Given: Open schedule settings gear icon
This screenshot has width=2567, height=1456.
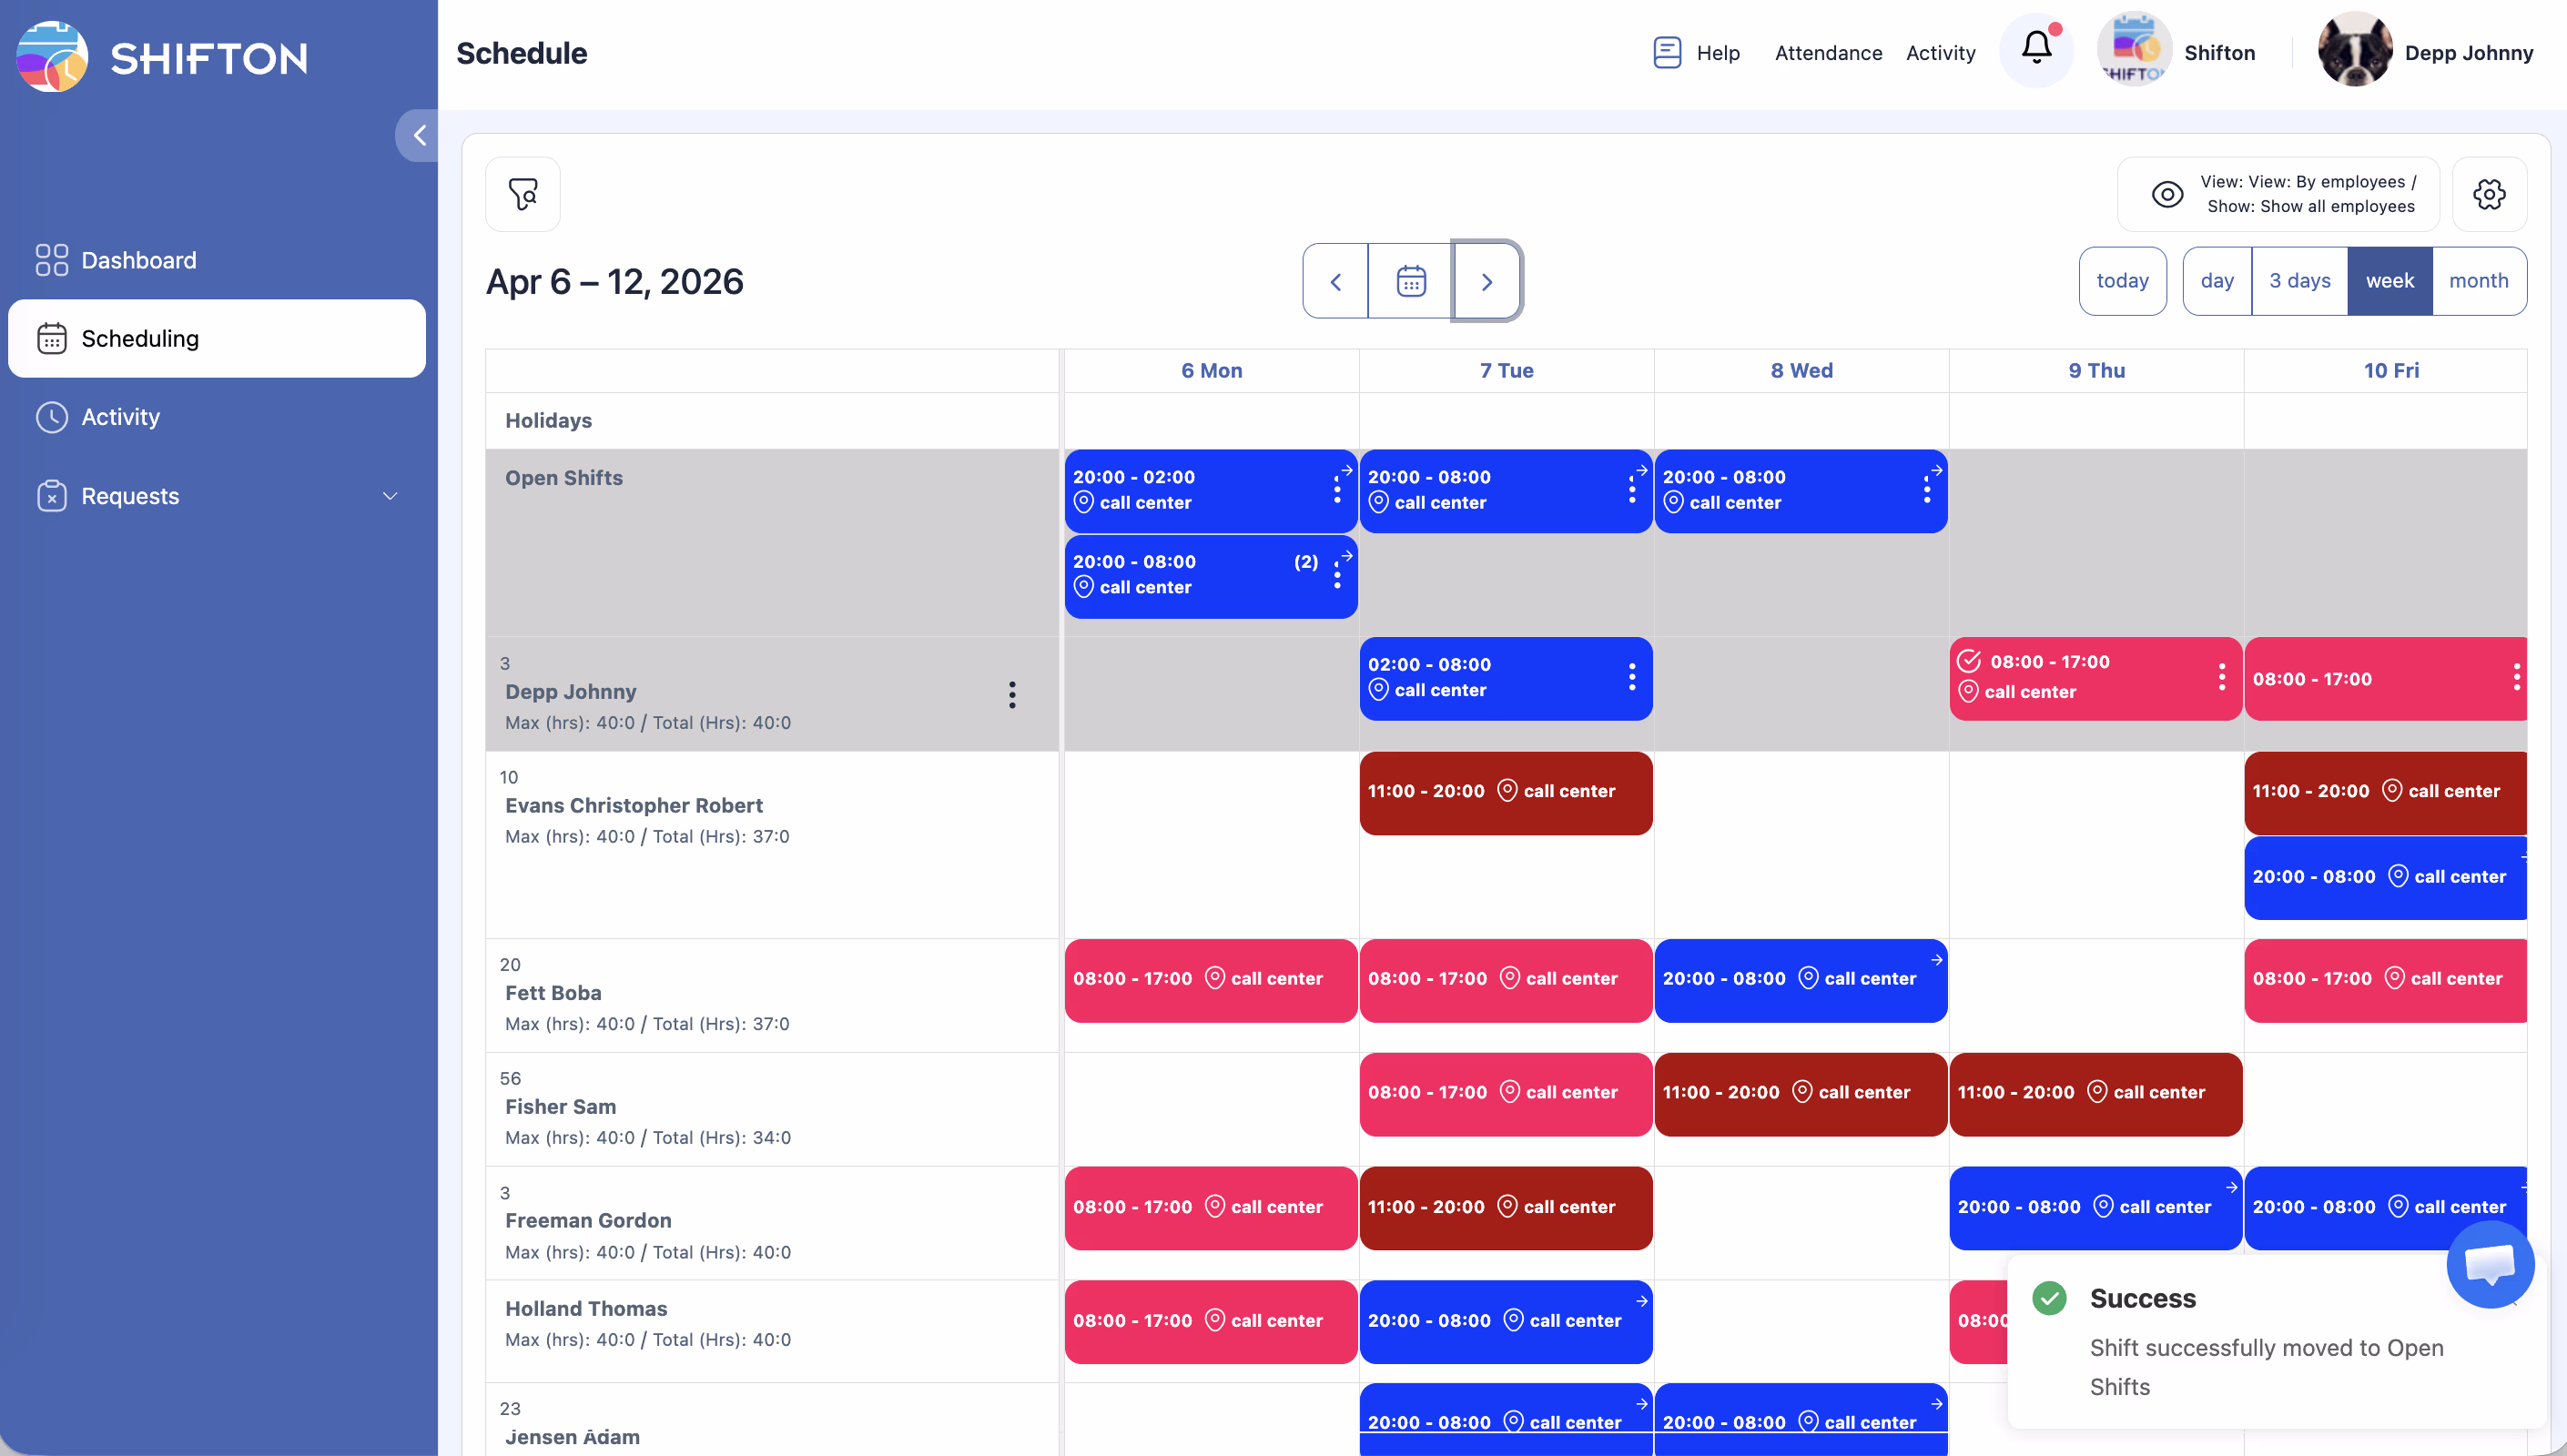Looking at the screenshot, I should (2489, 194).
